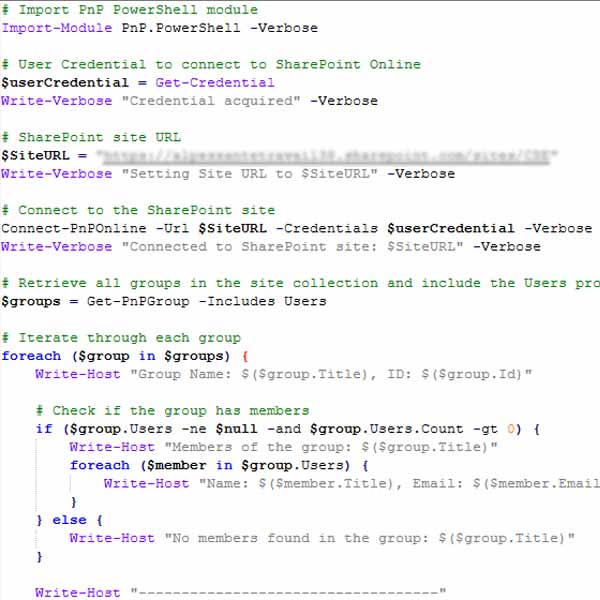Click the Get-PnPGroup cmdlet
This screenshot has width=600, height=600.
[x=138, y=301]
